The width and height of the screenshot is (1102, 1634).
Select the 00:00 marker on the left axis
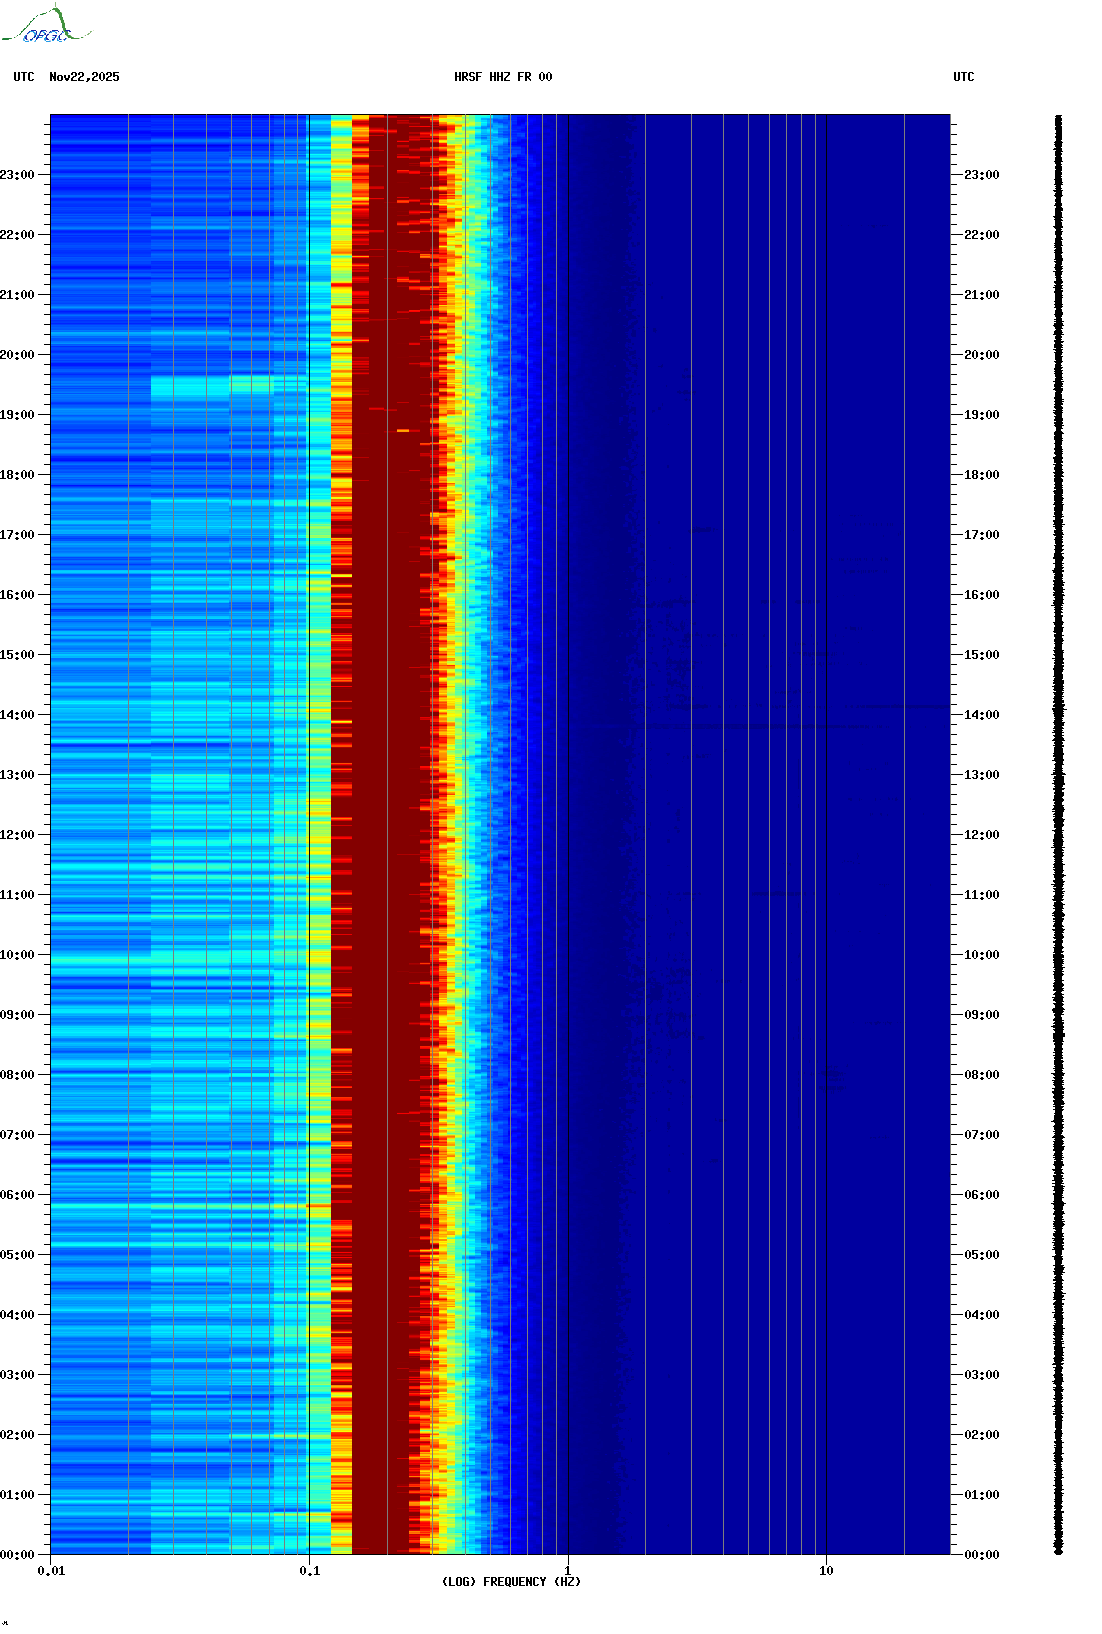coord(18,1555)
